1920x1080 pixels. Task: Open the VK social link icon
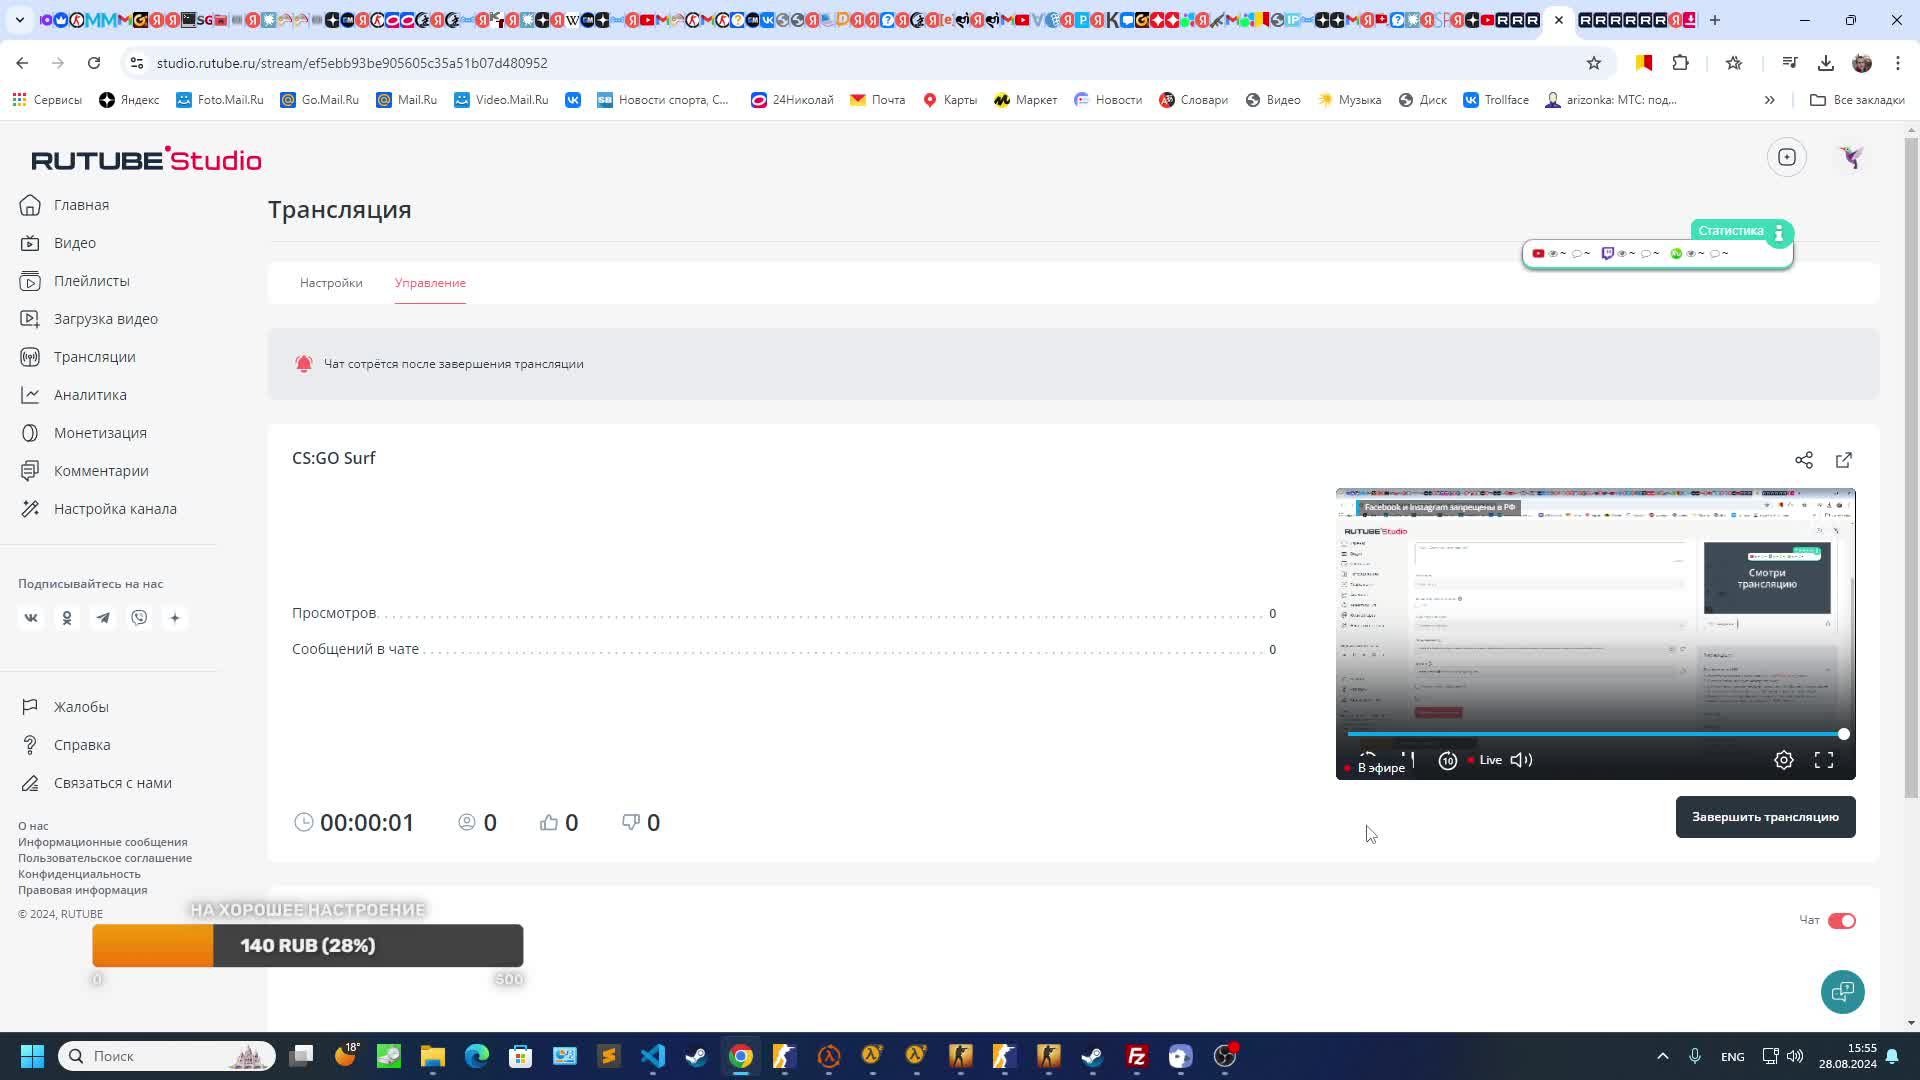coord(31,618)
